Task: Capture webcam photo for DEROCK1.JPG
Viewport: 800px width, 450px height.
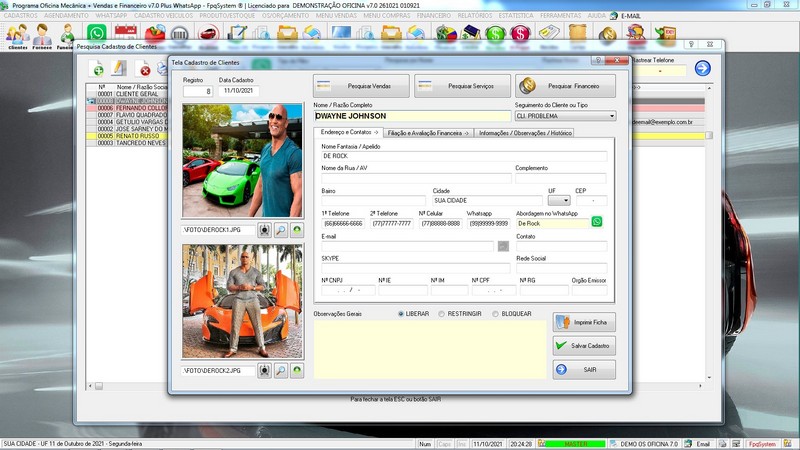Action: (x=264, y=230)
